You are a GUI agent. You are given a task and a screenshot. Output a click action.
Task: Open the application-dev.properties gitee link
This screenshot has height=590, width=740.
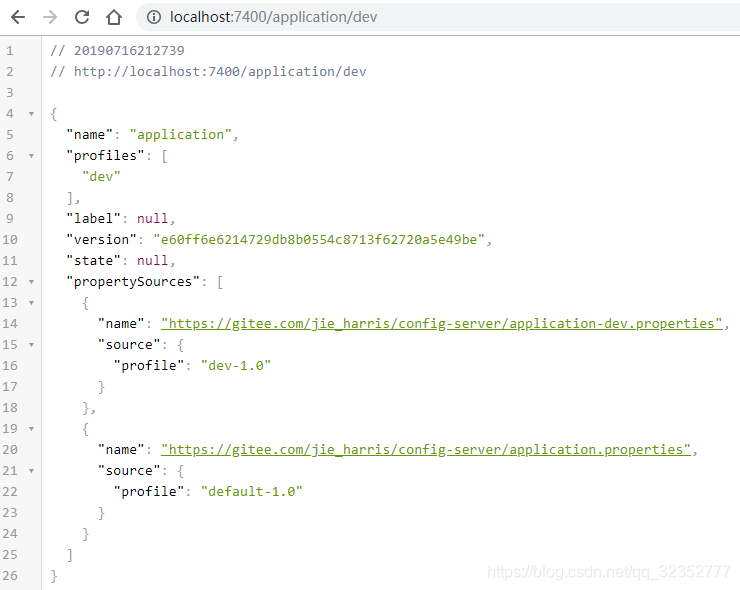point(441,324)
